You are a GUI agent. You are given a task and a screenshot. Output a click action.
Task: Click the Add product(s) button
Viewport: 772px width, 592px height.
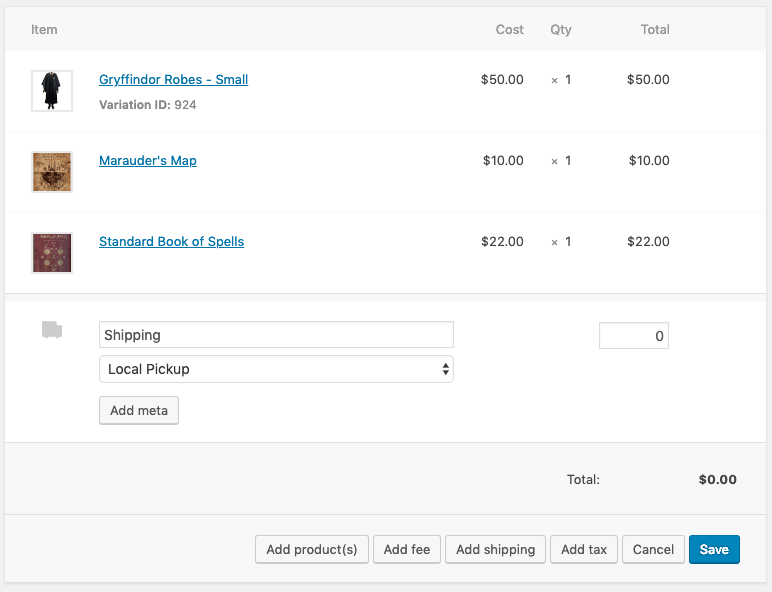pyautogui.click(x=312, y=550)
